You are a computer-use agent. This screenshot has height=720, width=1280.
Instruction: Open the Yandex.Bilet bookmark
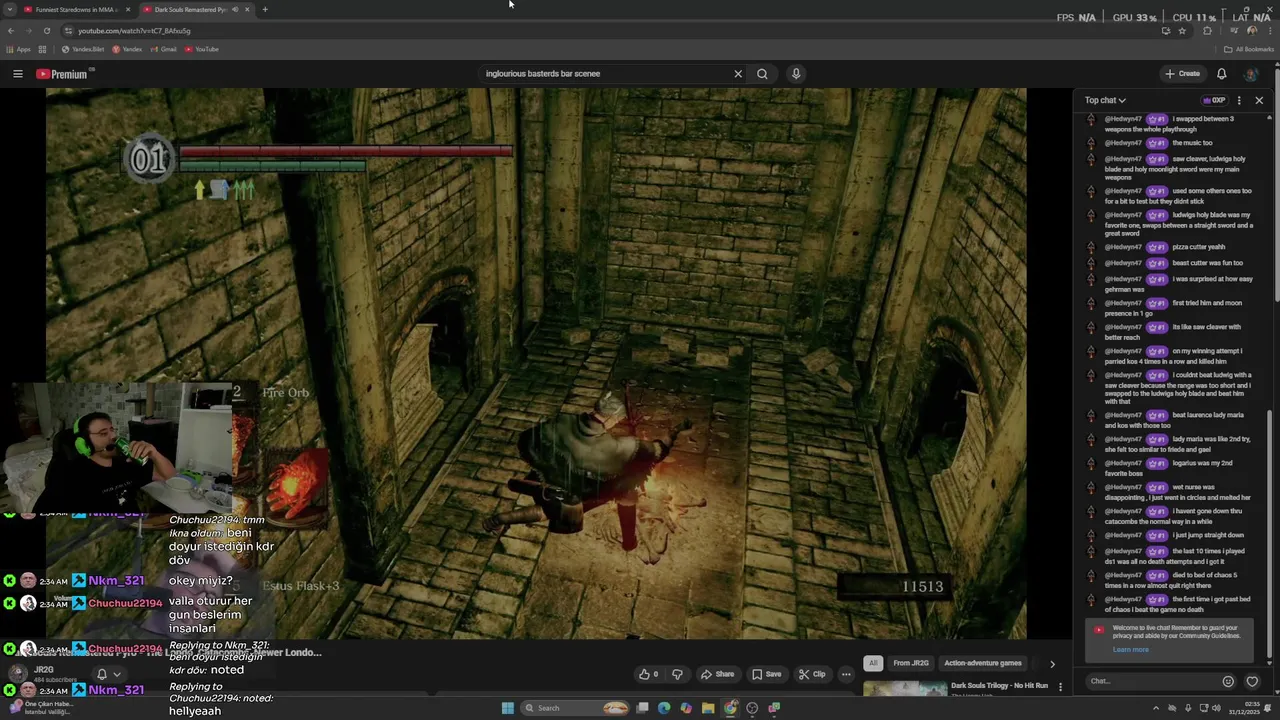click(82, 49)
